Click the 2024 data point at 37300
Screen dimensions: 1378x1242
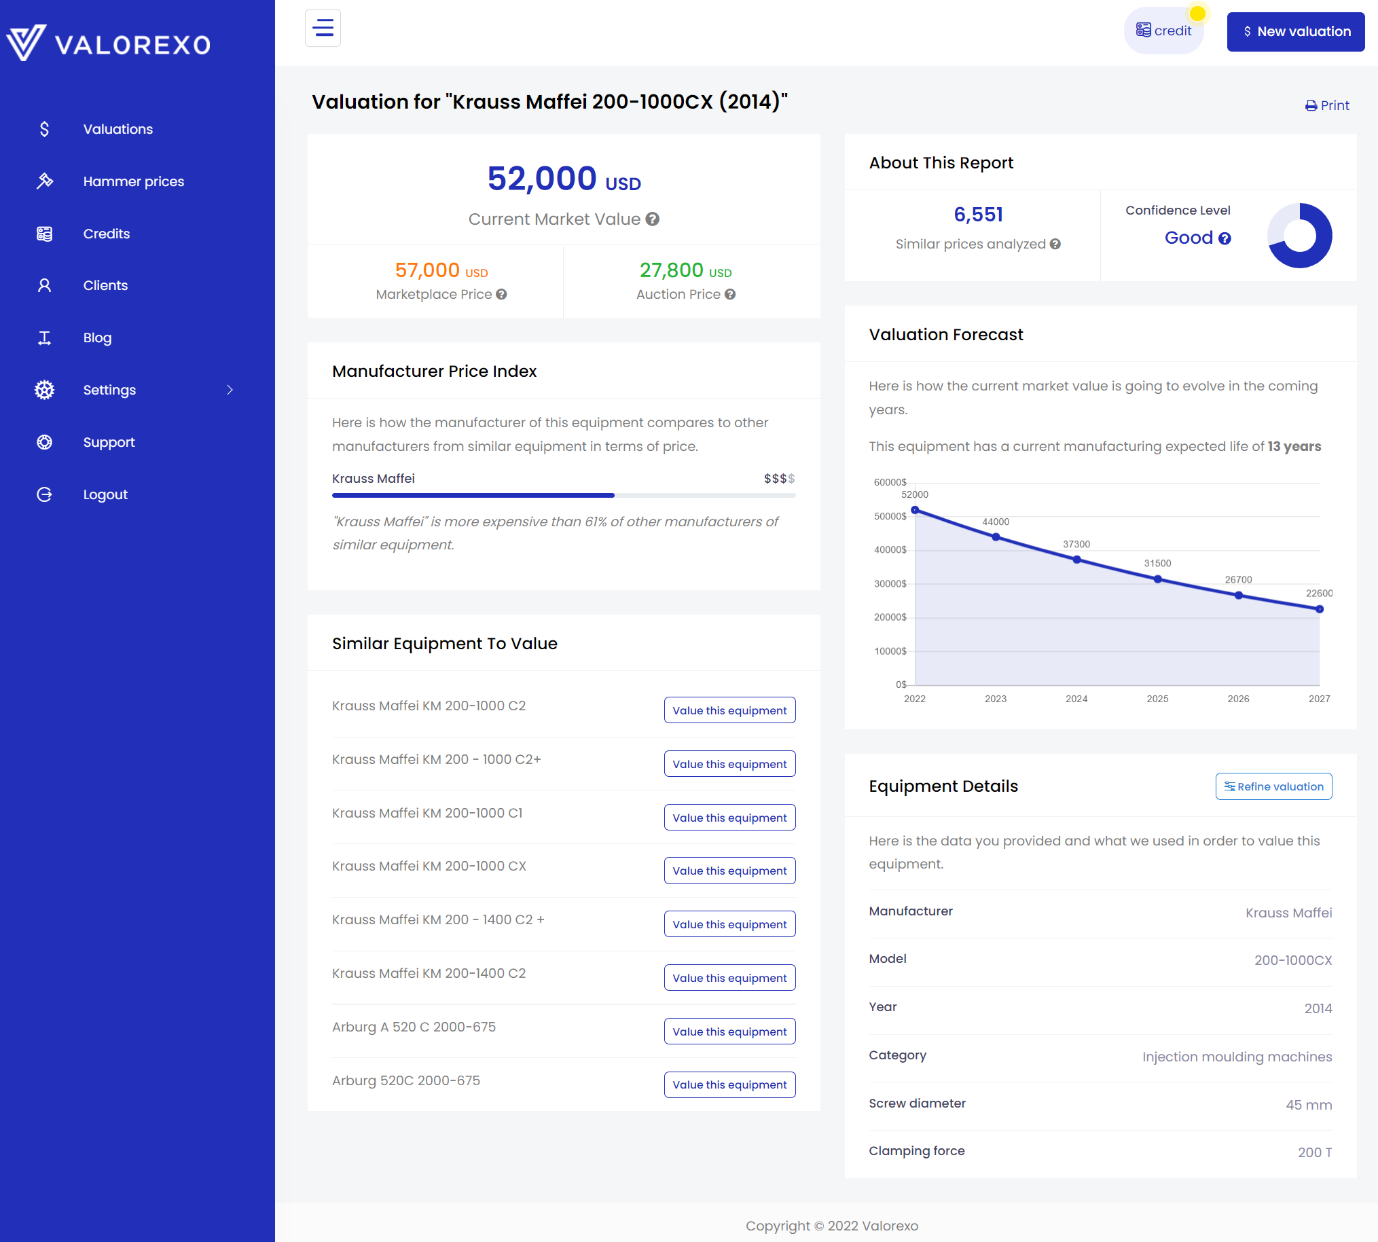coord(1077,560)
